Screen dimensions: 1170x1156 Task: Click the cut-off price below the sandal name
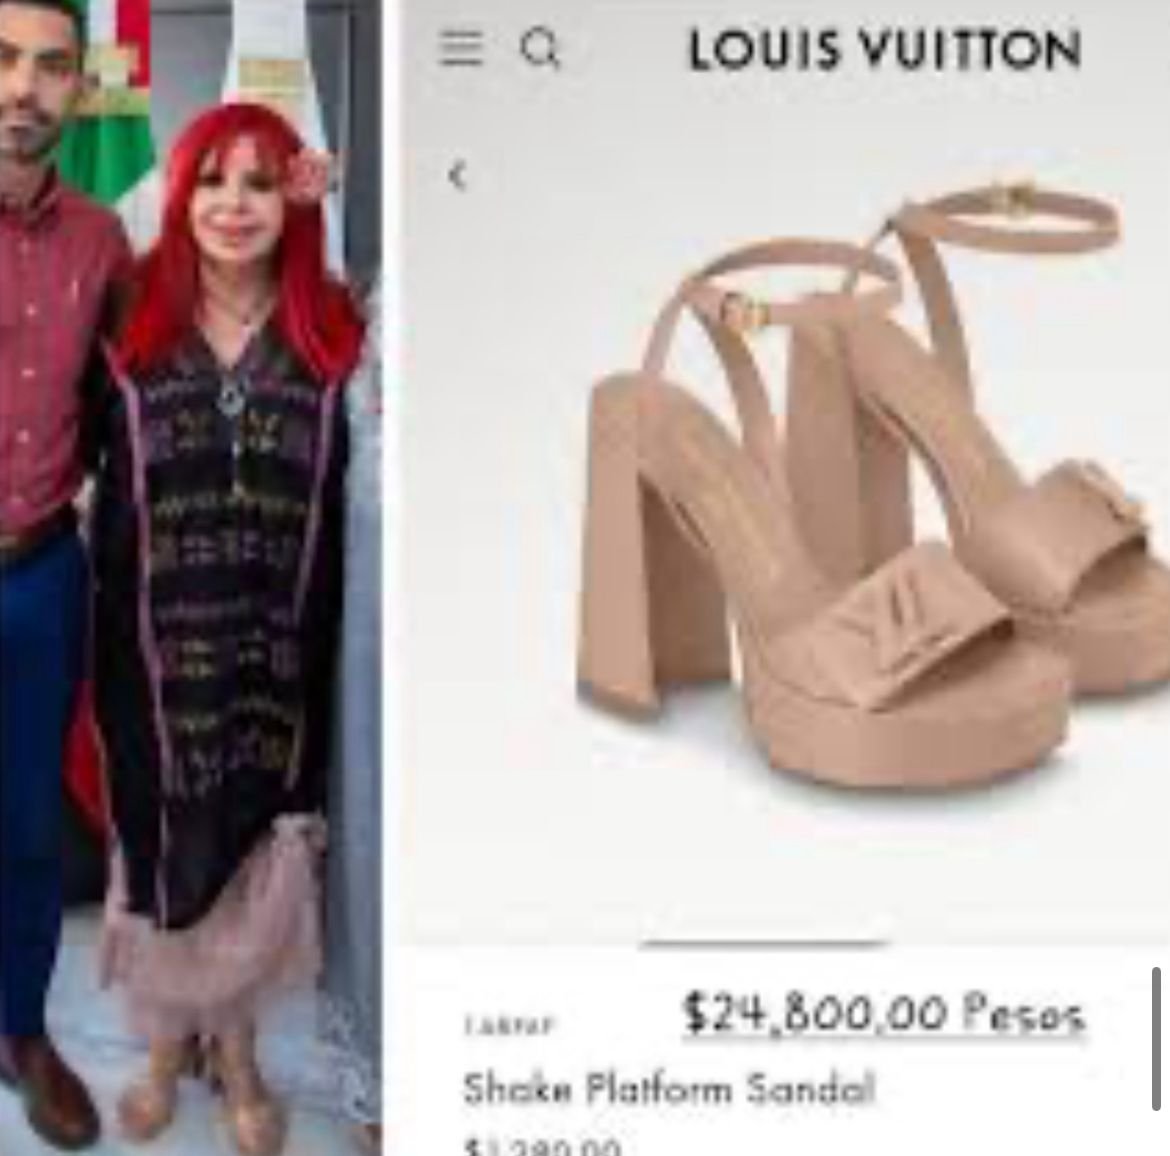point(542,1146)
